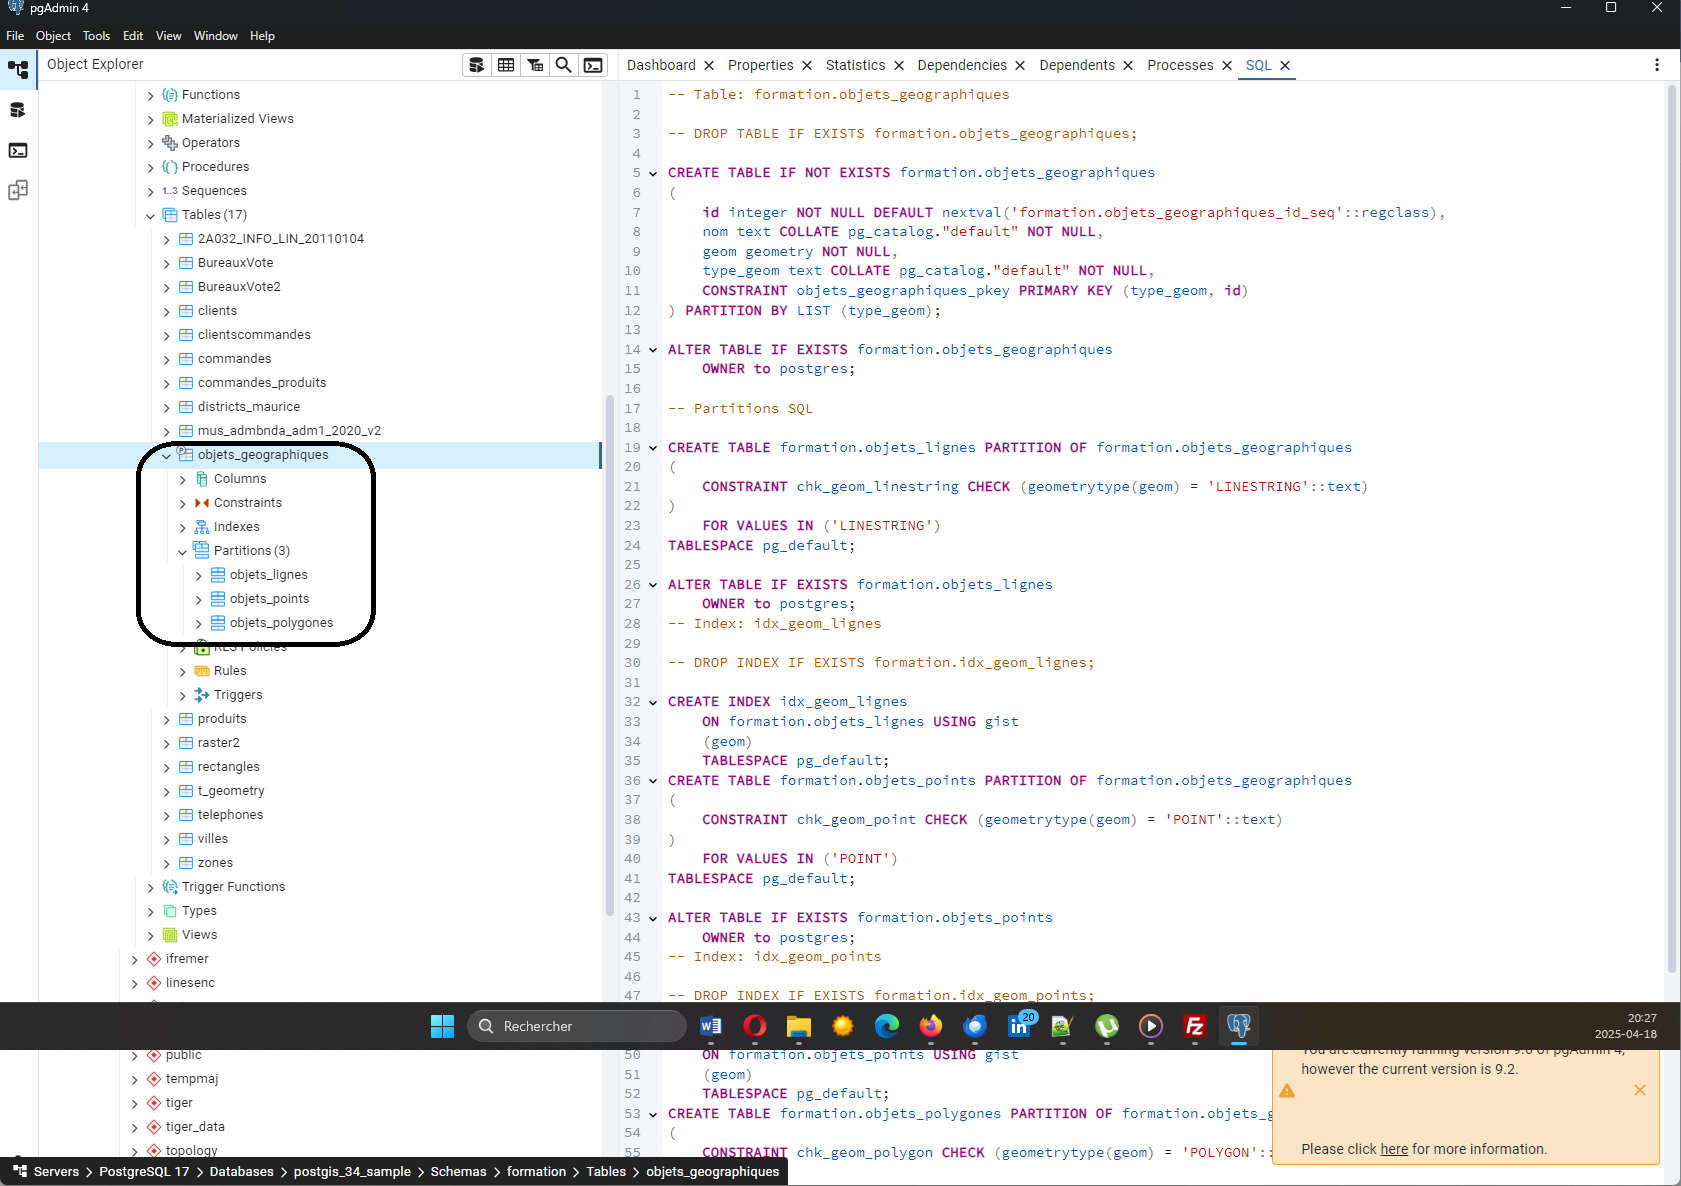
Task: Fold the CREATE TABLE block at line 5
Action: point(653,173)
